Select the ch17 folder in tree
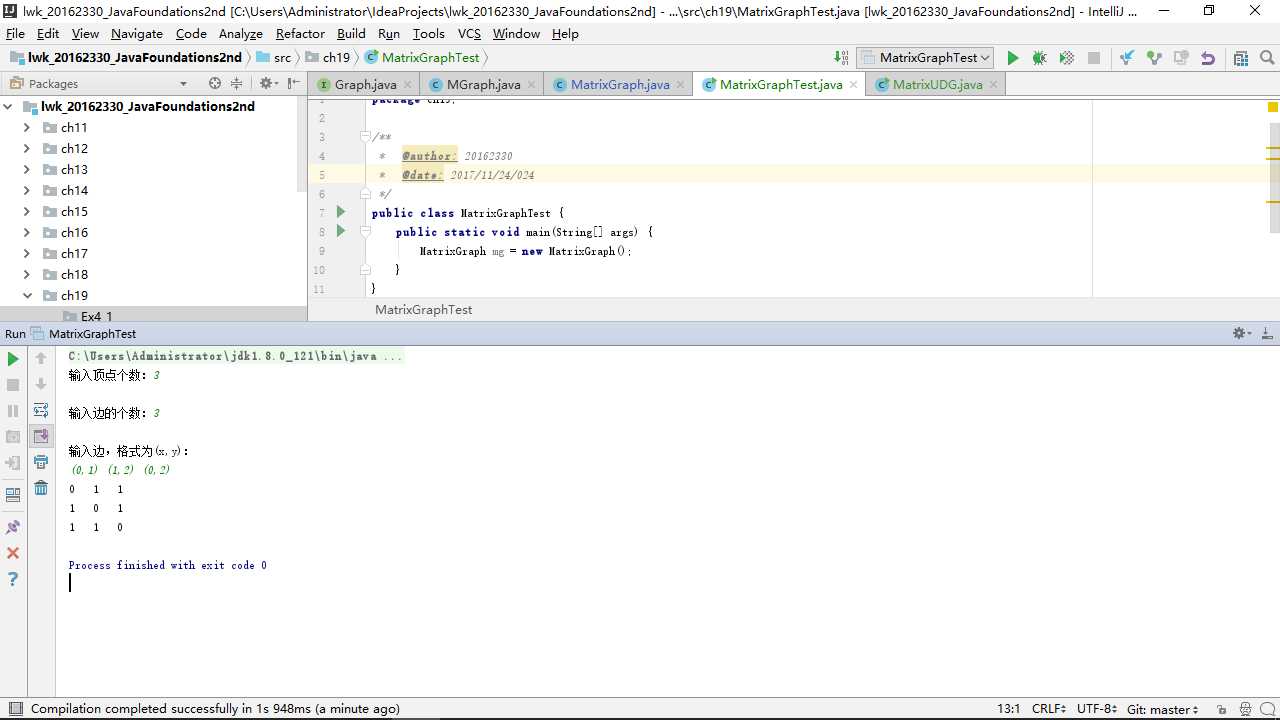The width and height of the screenshot is (1280, 720). tap(74, 254)
